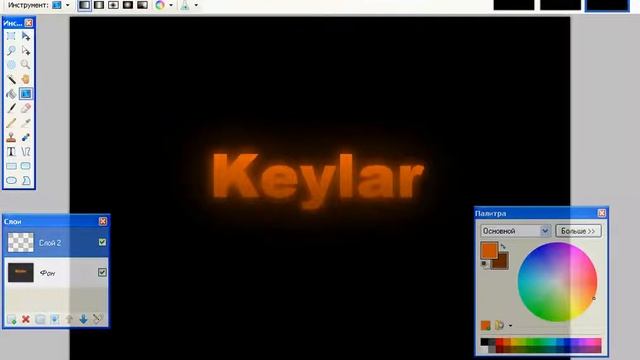The image size is (640, 360).
Task: Move the layer up
Action: pos(69,319)
